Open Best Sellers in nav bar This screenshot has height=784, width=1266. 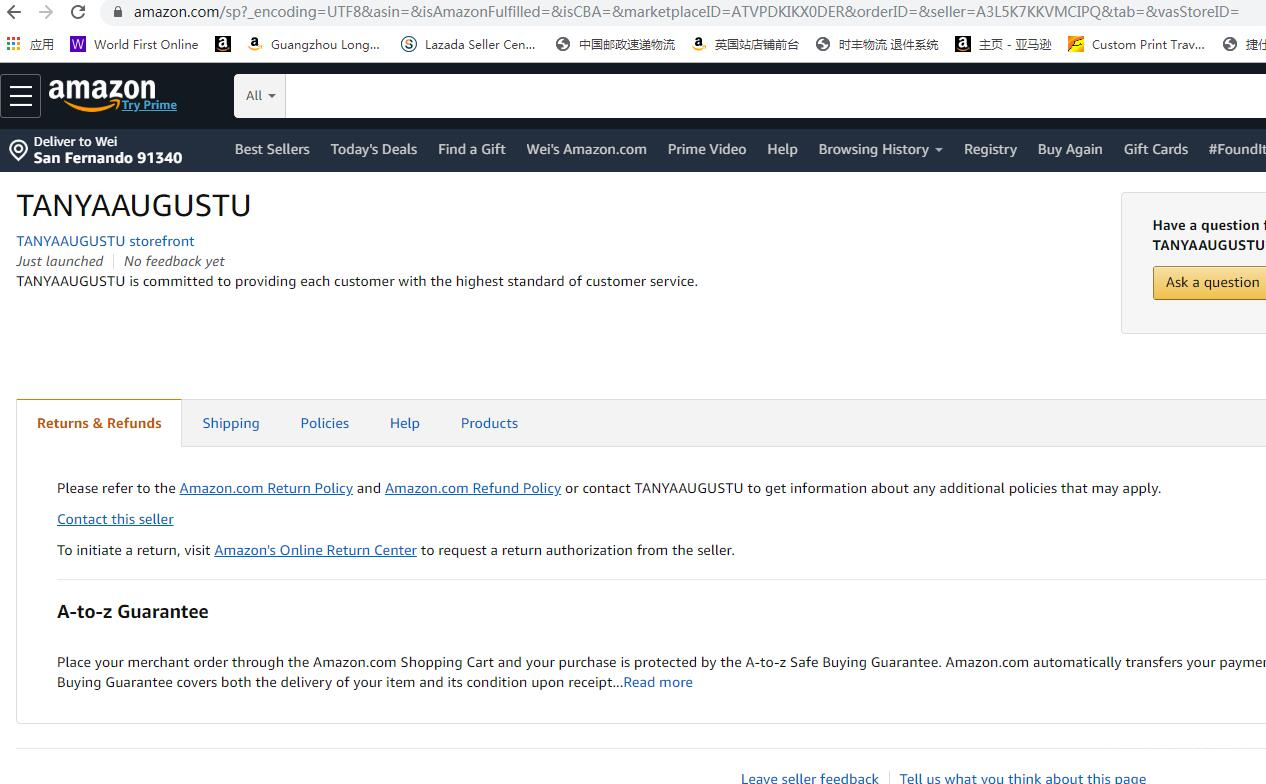272,149
